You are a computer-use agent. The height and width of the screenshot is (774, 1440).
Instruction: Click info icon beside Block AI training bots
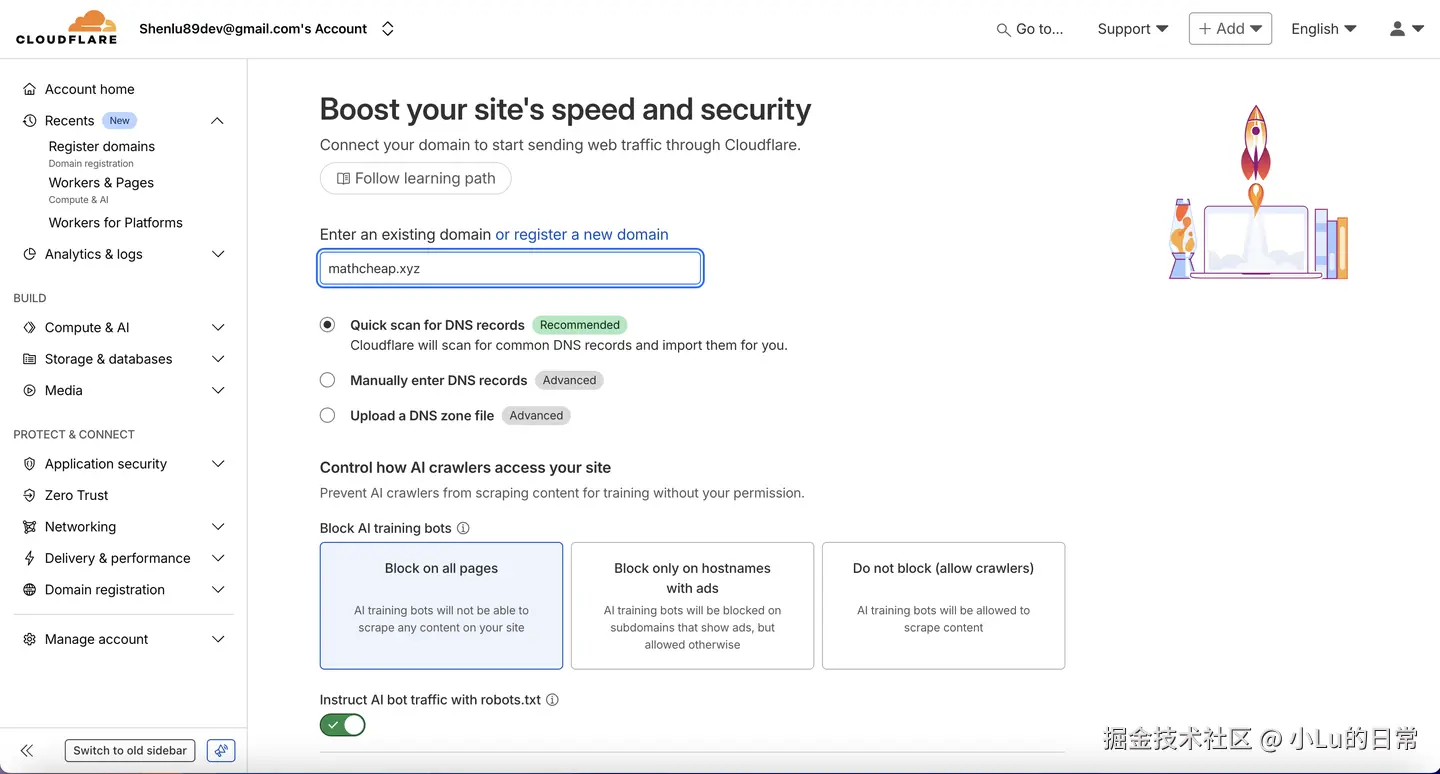coord(463,528)
